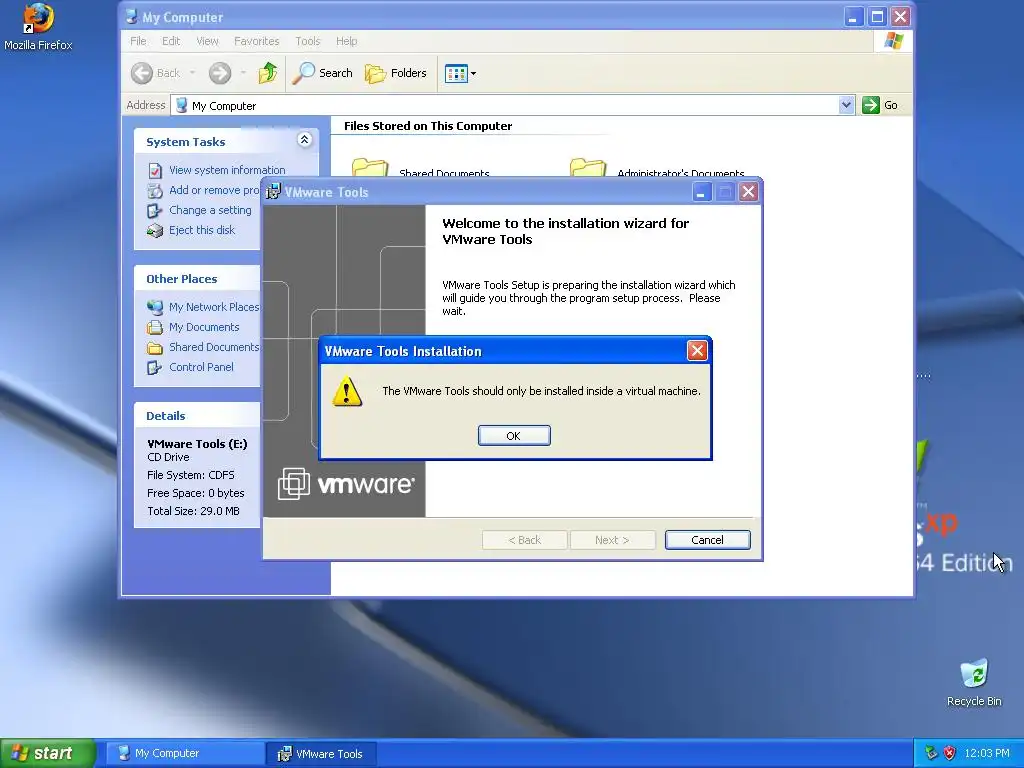Viewport: 1024px width, 768px height.
Task: Click the View system information icon
Action: point(155,170)
